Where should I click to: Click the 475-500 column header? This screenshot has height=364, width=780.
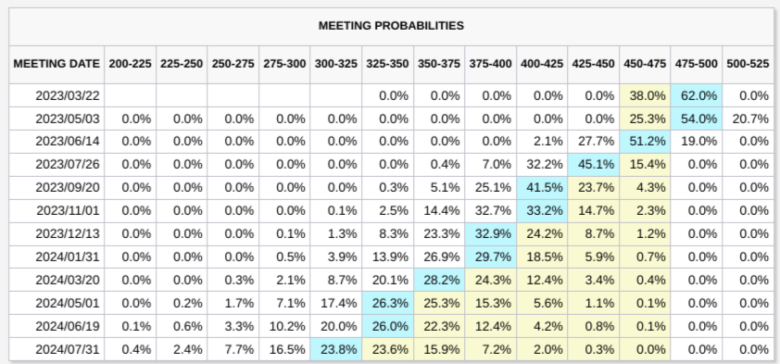coord(696,64)
